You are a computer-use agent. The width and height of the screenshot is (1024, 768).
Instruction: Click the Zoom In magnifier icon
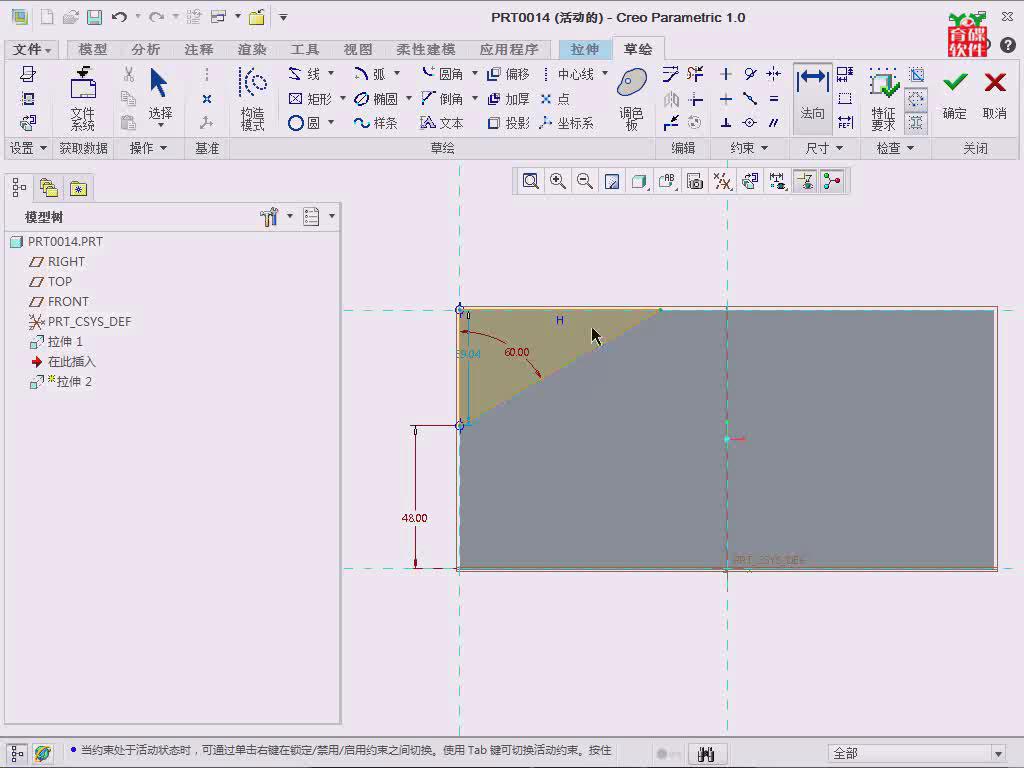(558, 181)
